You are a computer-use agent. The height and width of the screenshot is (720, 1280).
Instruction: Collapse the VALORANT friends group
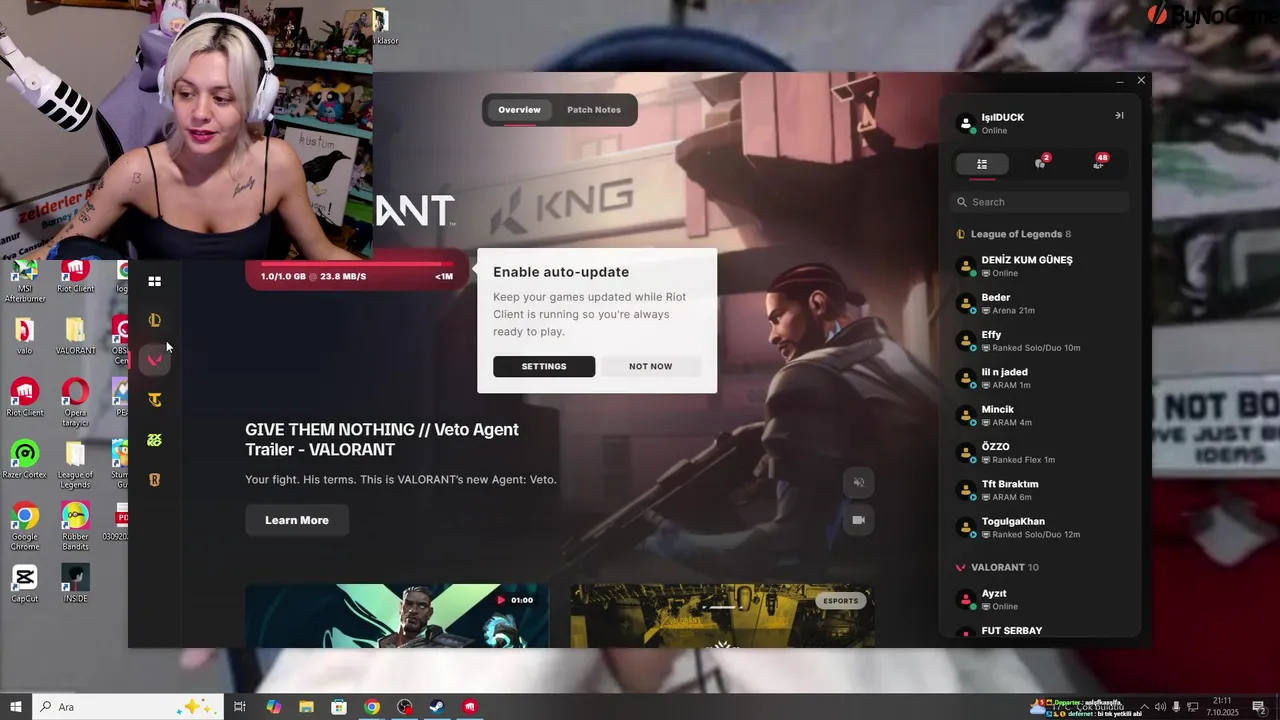tap(997, 567)
